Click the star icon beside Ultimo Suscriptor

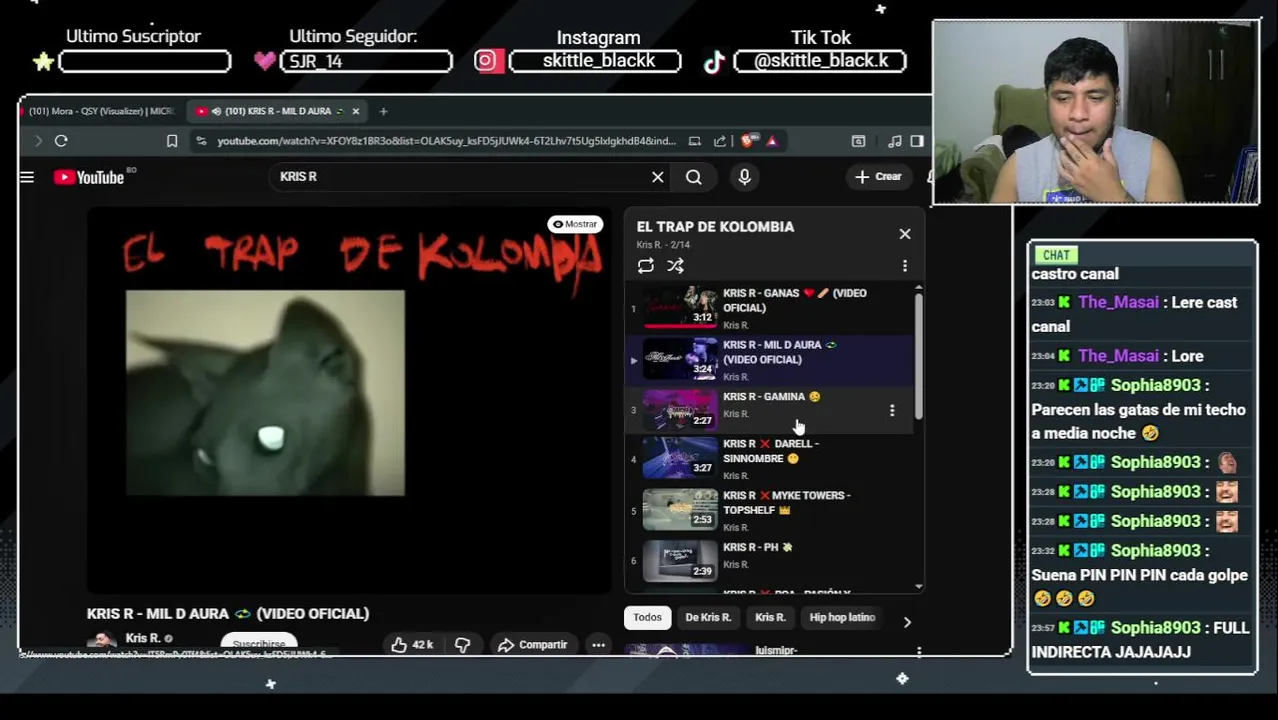[x=43, y=62]
